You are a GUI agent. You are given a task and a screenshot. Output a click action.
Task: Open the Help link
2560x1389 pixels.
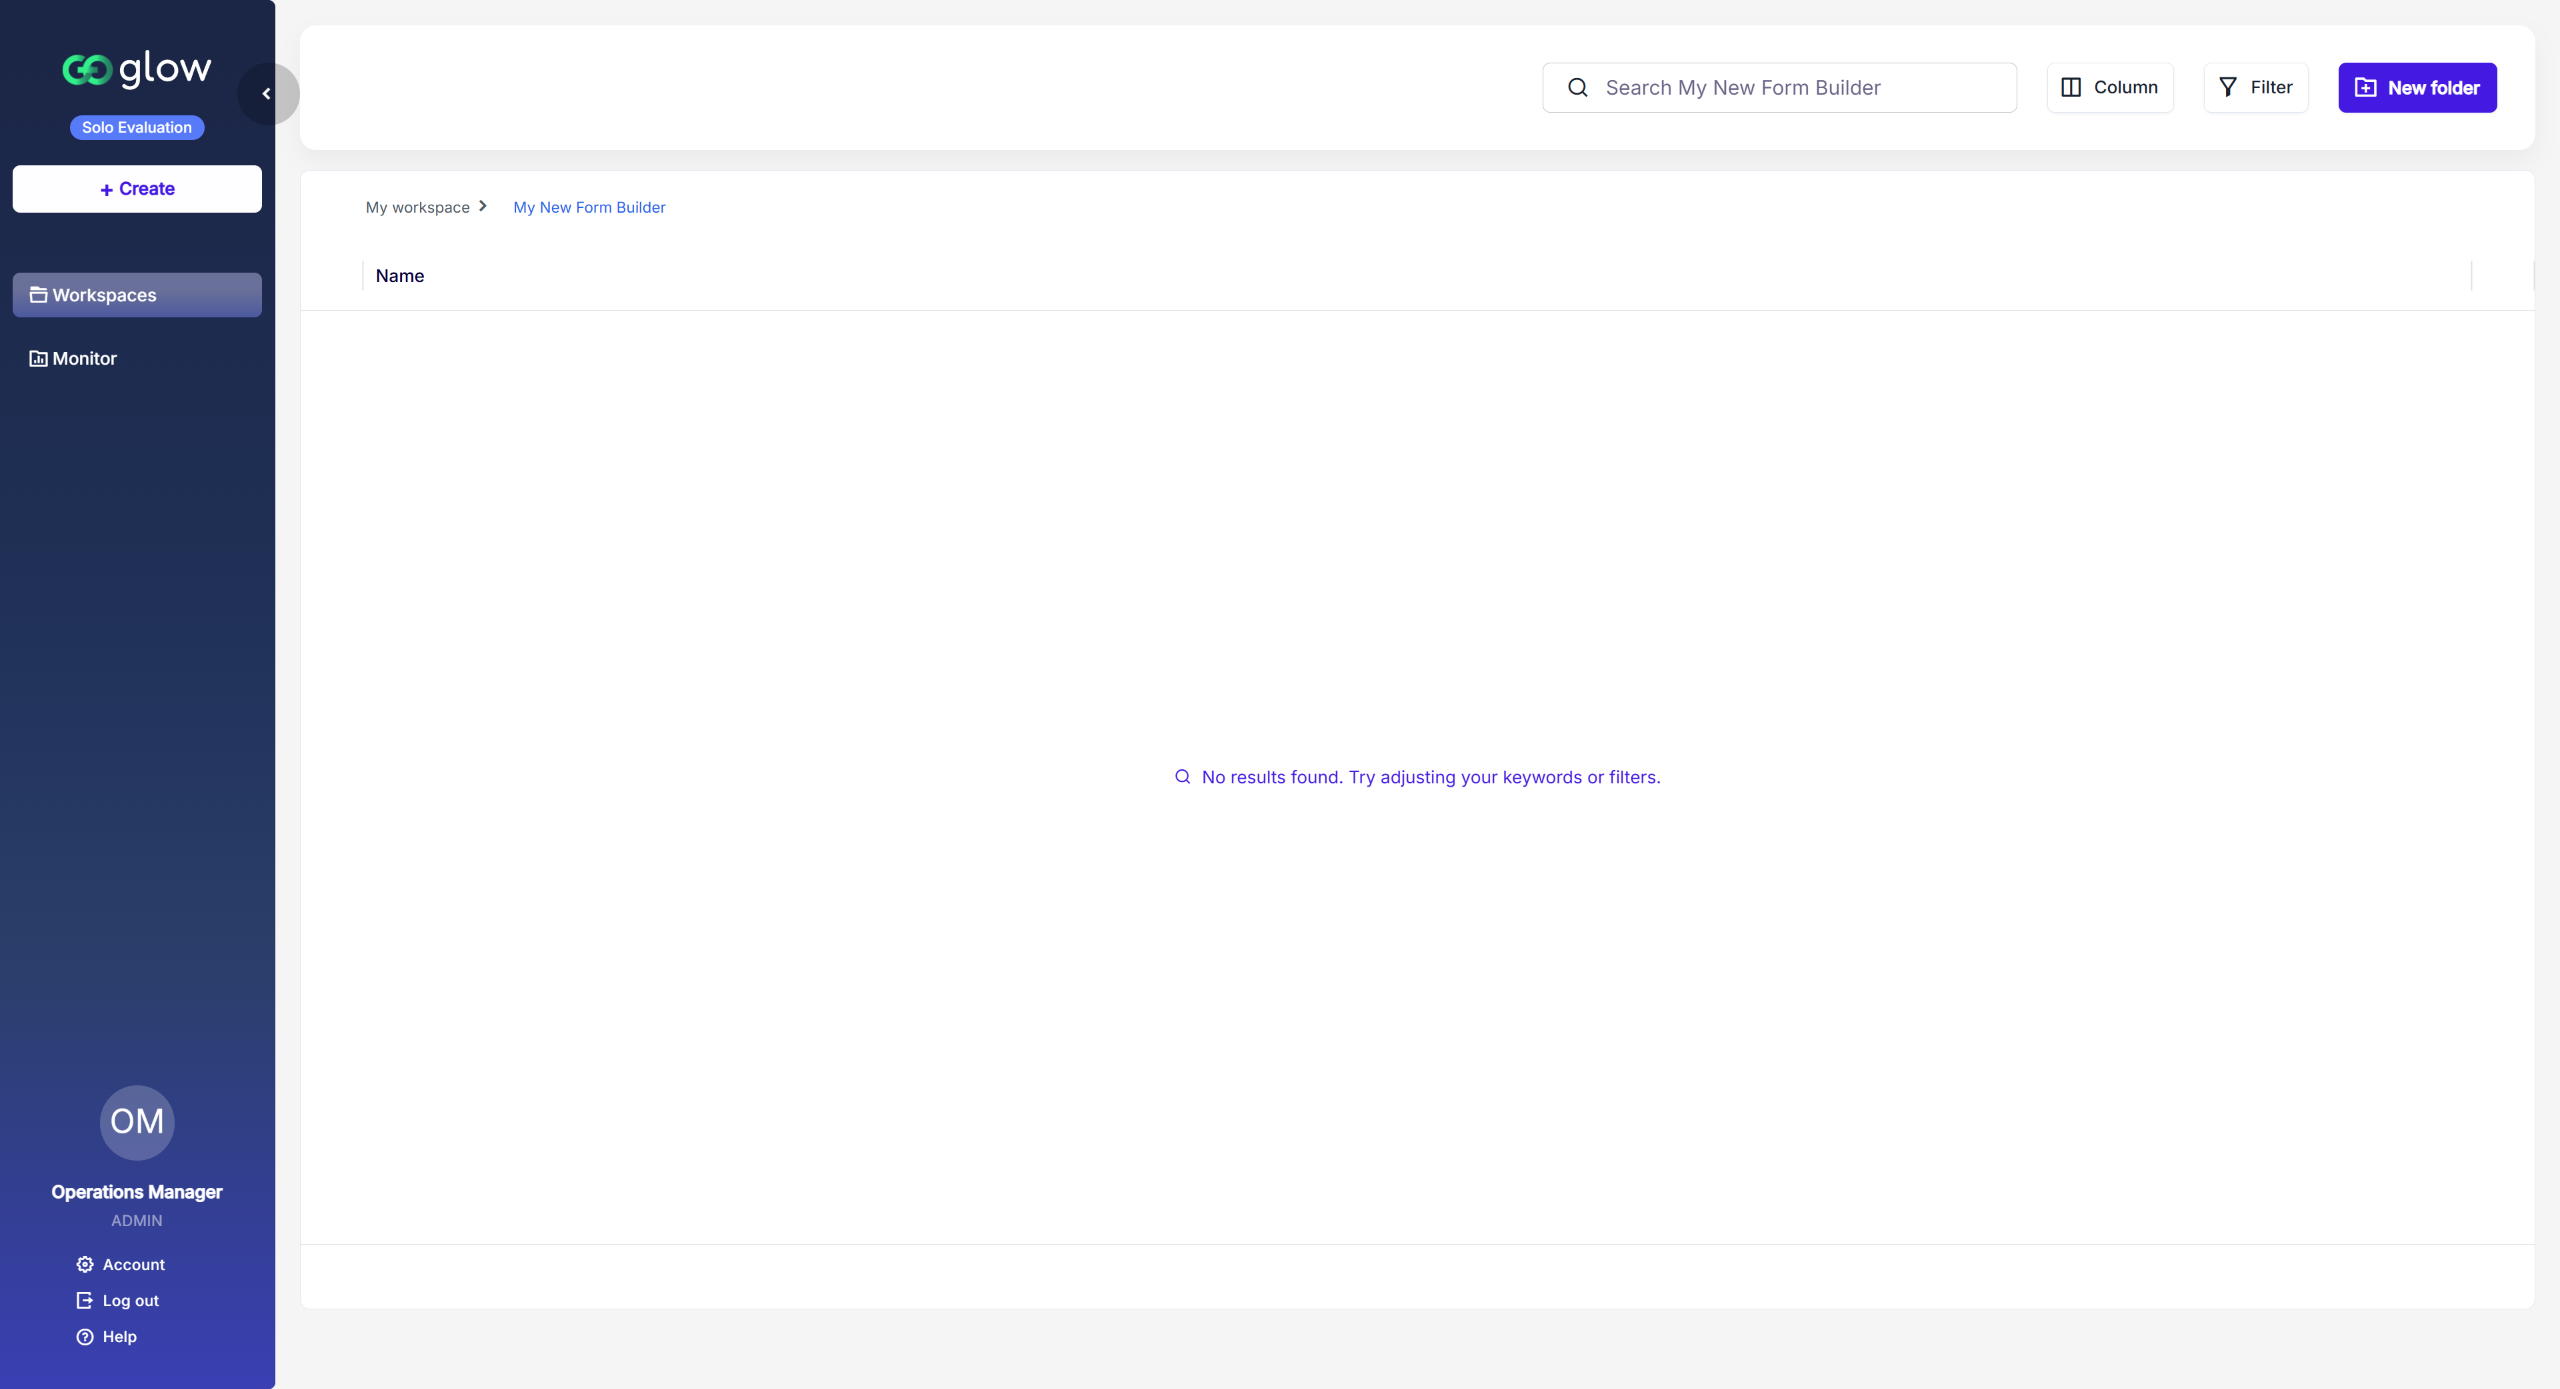[119, 1336]
